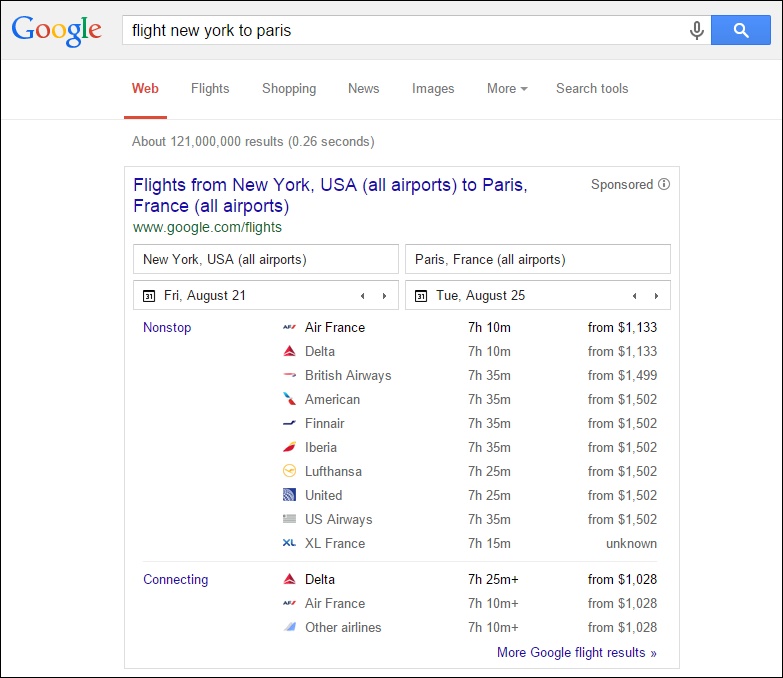Screen dimensions: 783x678
Task: Click the British Airways logo icon
Action: click(289, 375)
